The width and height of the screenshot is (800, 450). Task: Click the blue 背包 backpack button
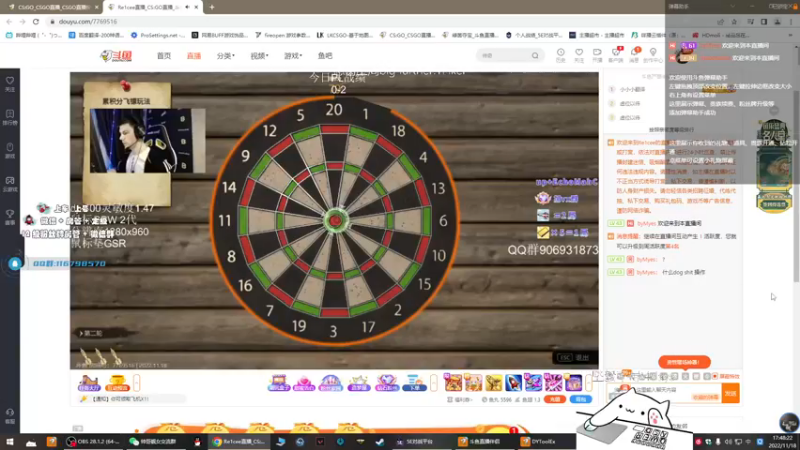(581, 399)
